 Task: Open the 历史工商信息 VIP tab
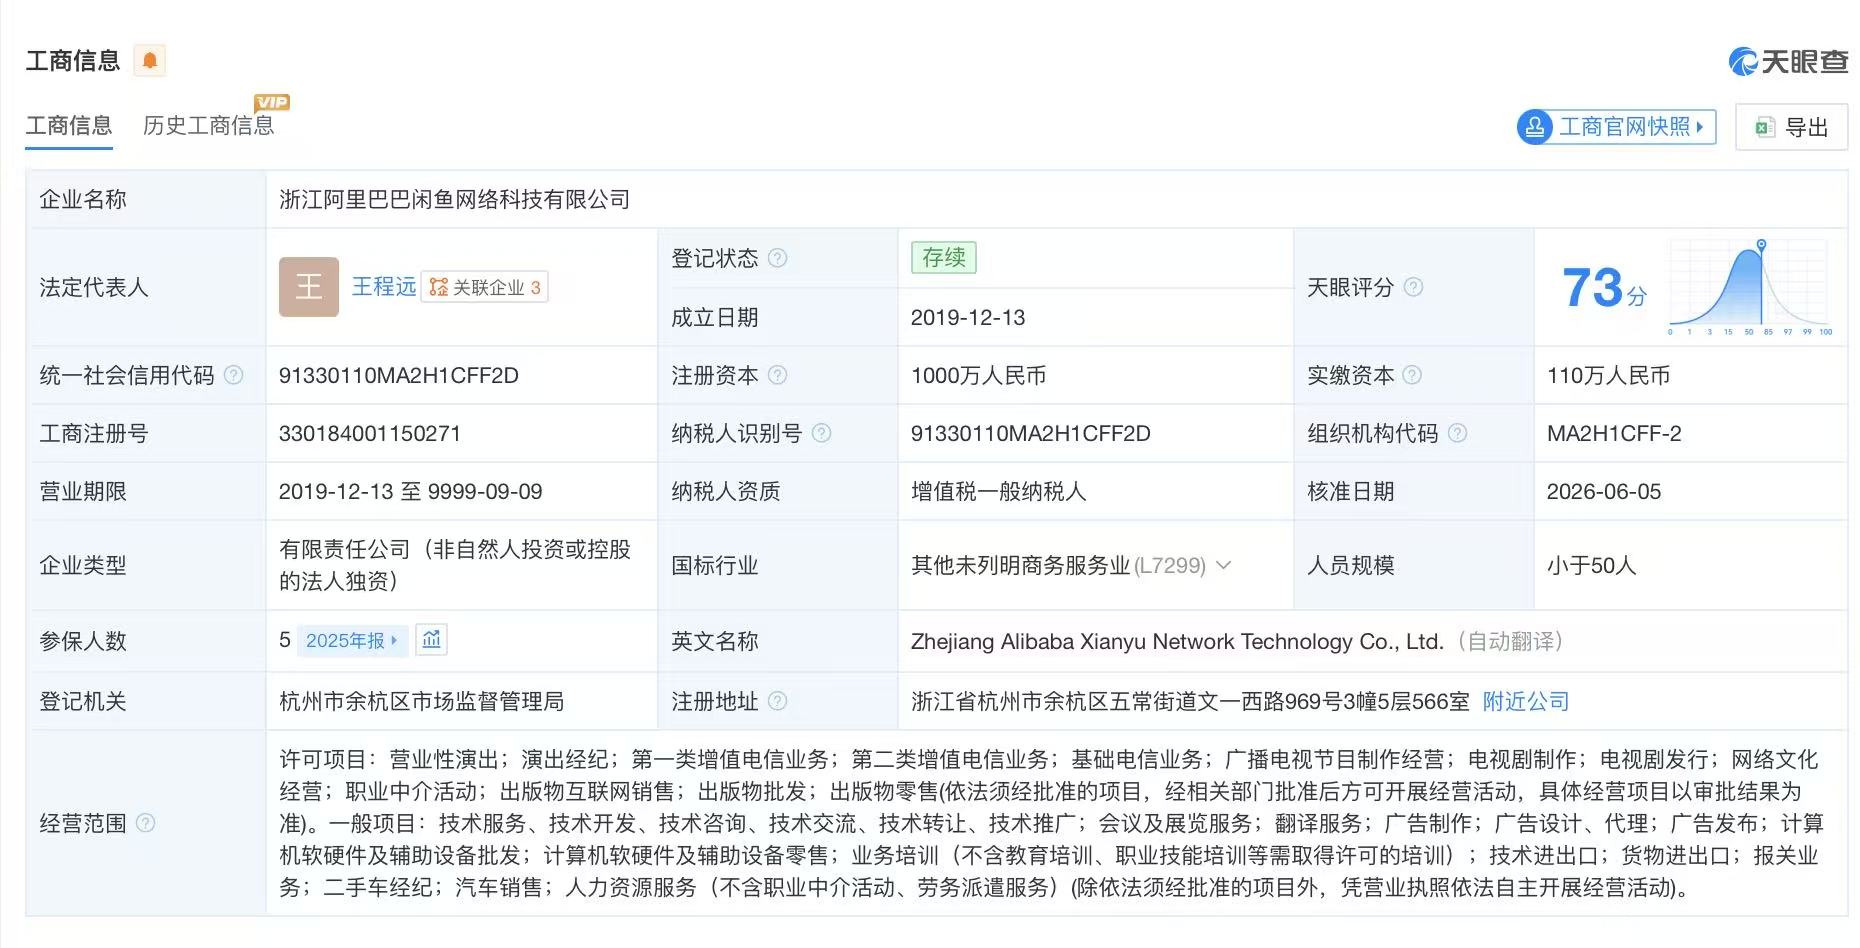point(209,126)
